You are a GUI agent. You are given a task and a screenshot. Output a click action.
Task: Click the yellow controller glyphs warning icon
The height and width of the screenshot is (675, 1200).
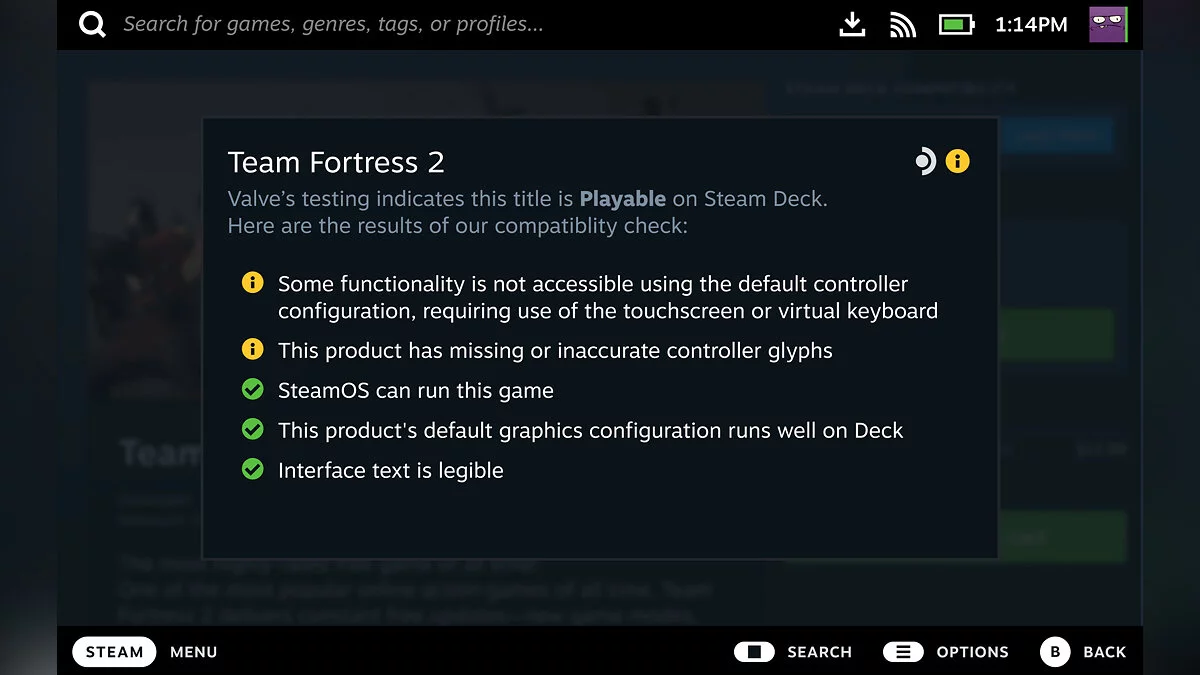(253, 349)
